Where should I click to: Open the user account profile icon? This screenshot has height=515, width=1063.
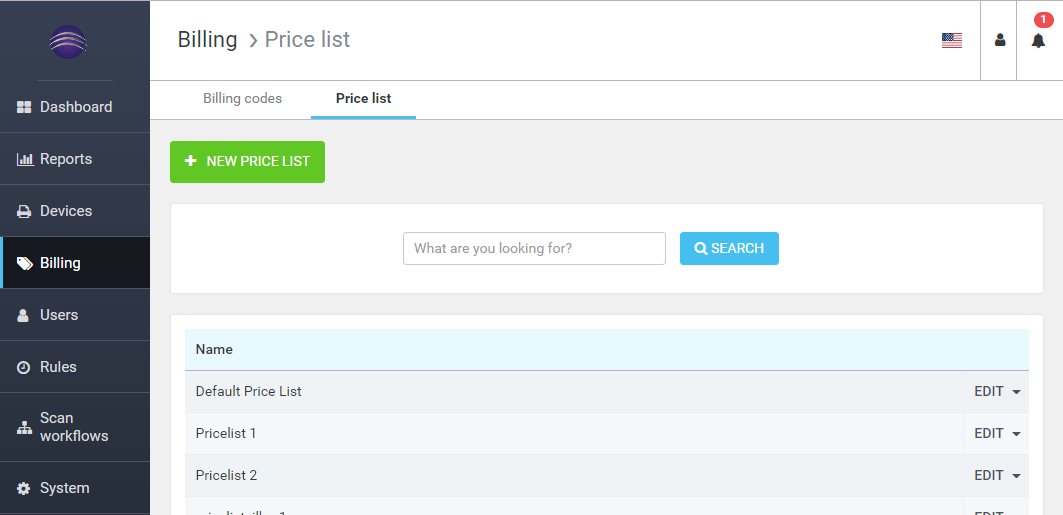pyautogui.click(x=1000, y=40)
